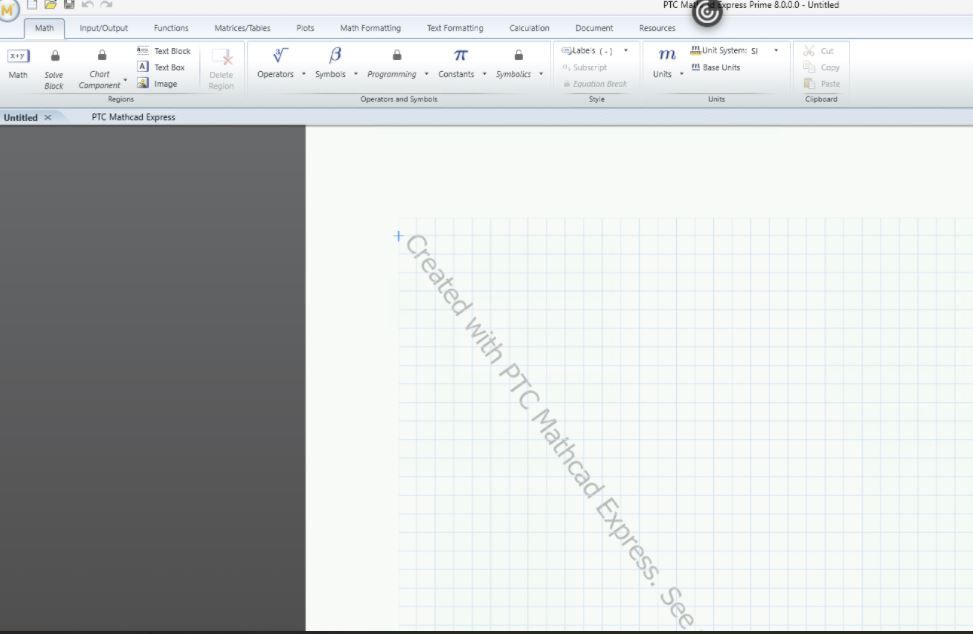The height and width of the screenshot is (634, 973).
Task: Save worksheet using the floppy disk icon
Action: pos(69,4)
